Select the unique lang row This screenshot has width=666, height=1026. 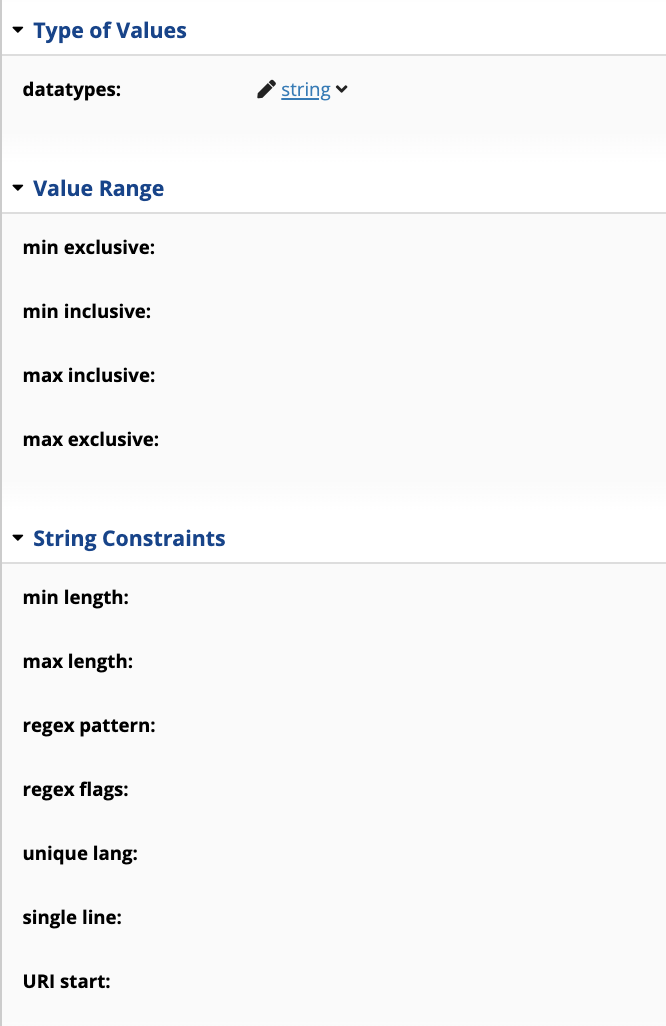pos(334,854)
